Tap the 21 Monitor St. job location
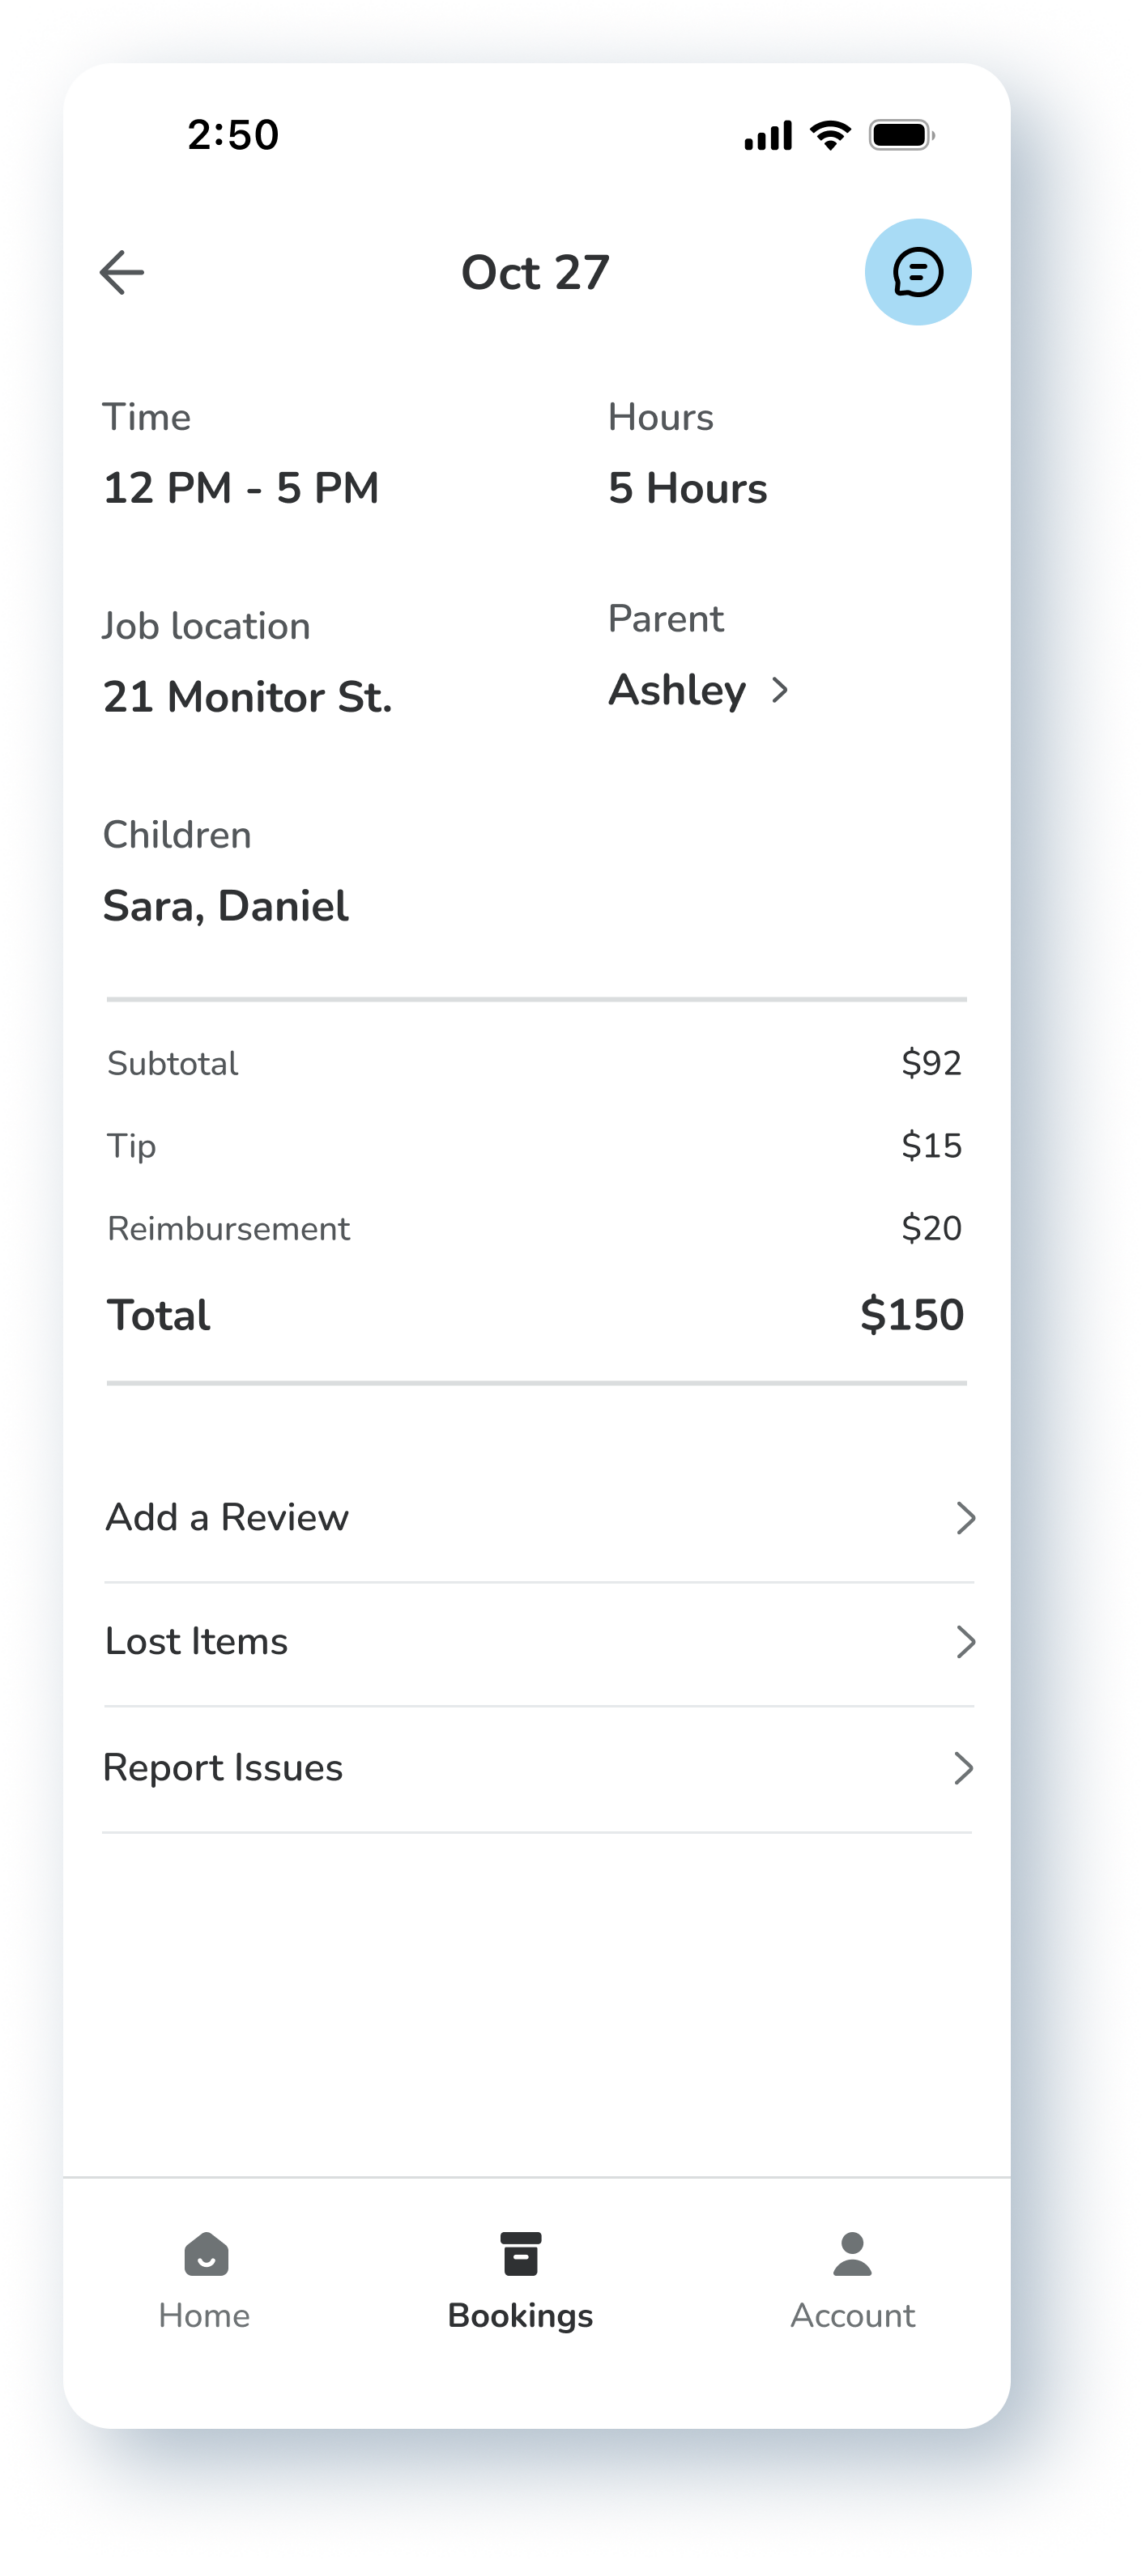Viewport: 1142px width, 2560px height. pyautogui.click(x=248, y=697)
